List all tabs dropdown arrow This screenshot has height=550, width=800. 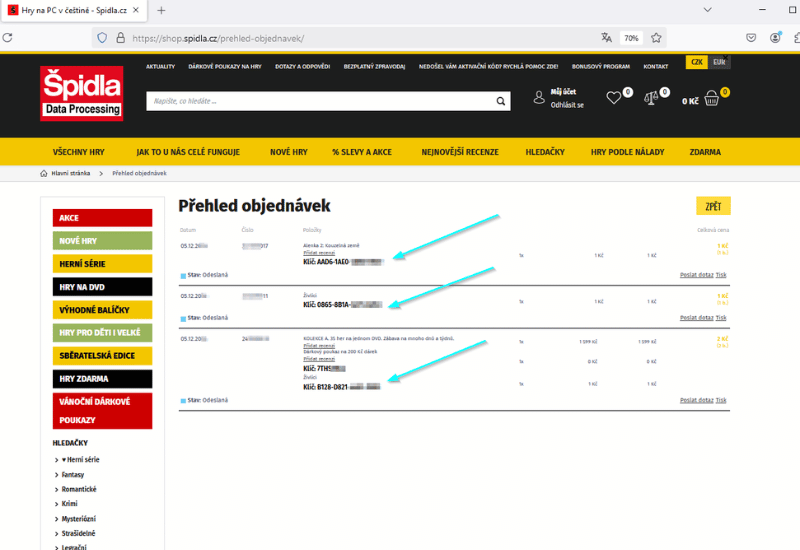(x=707, y=10)
